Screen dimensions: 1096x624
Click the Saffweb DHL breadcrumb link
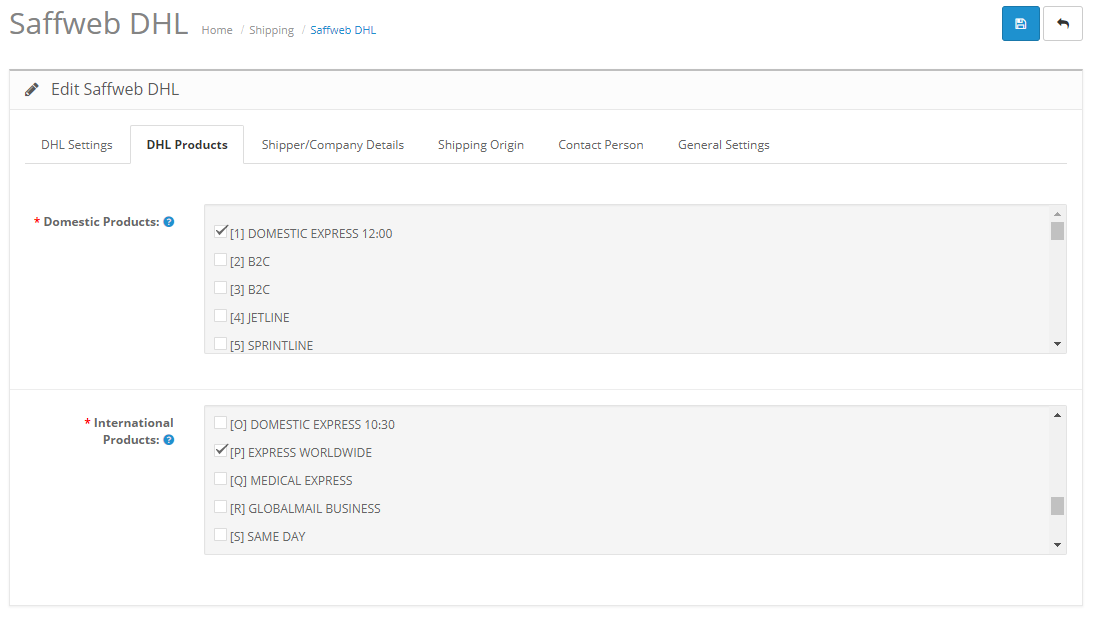coord(343,30)
